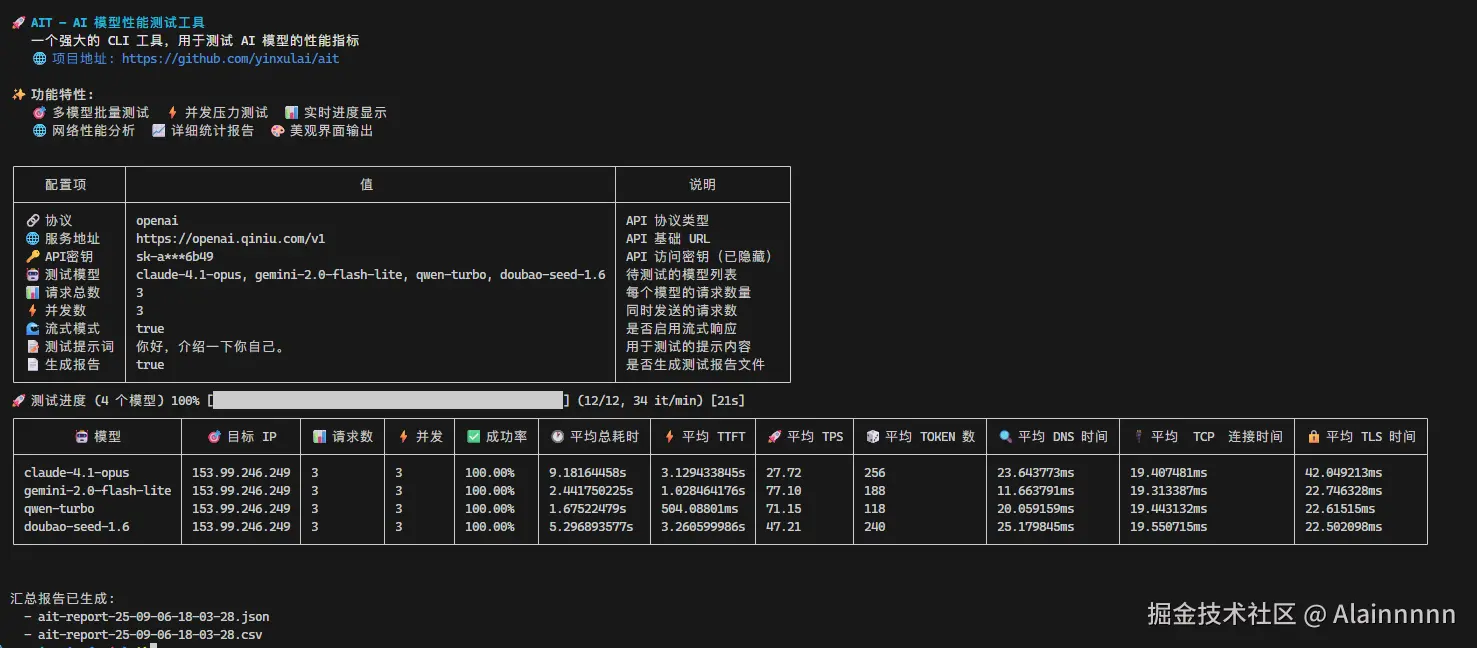
Task: Select the masked key sk-a***6b49
Action: point(175,257)
